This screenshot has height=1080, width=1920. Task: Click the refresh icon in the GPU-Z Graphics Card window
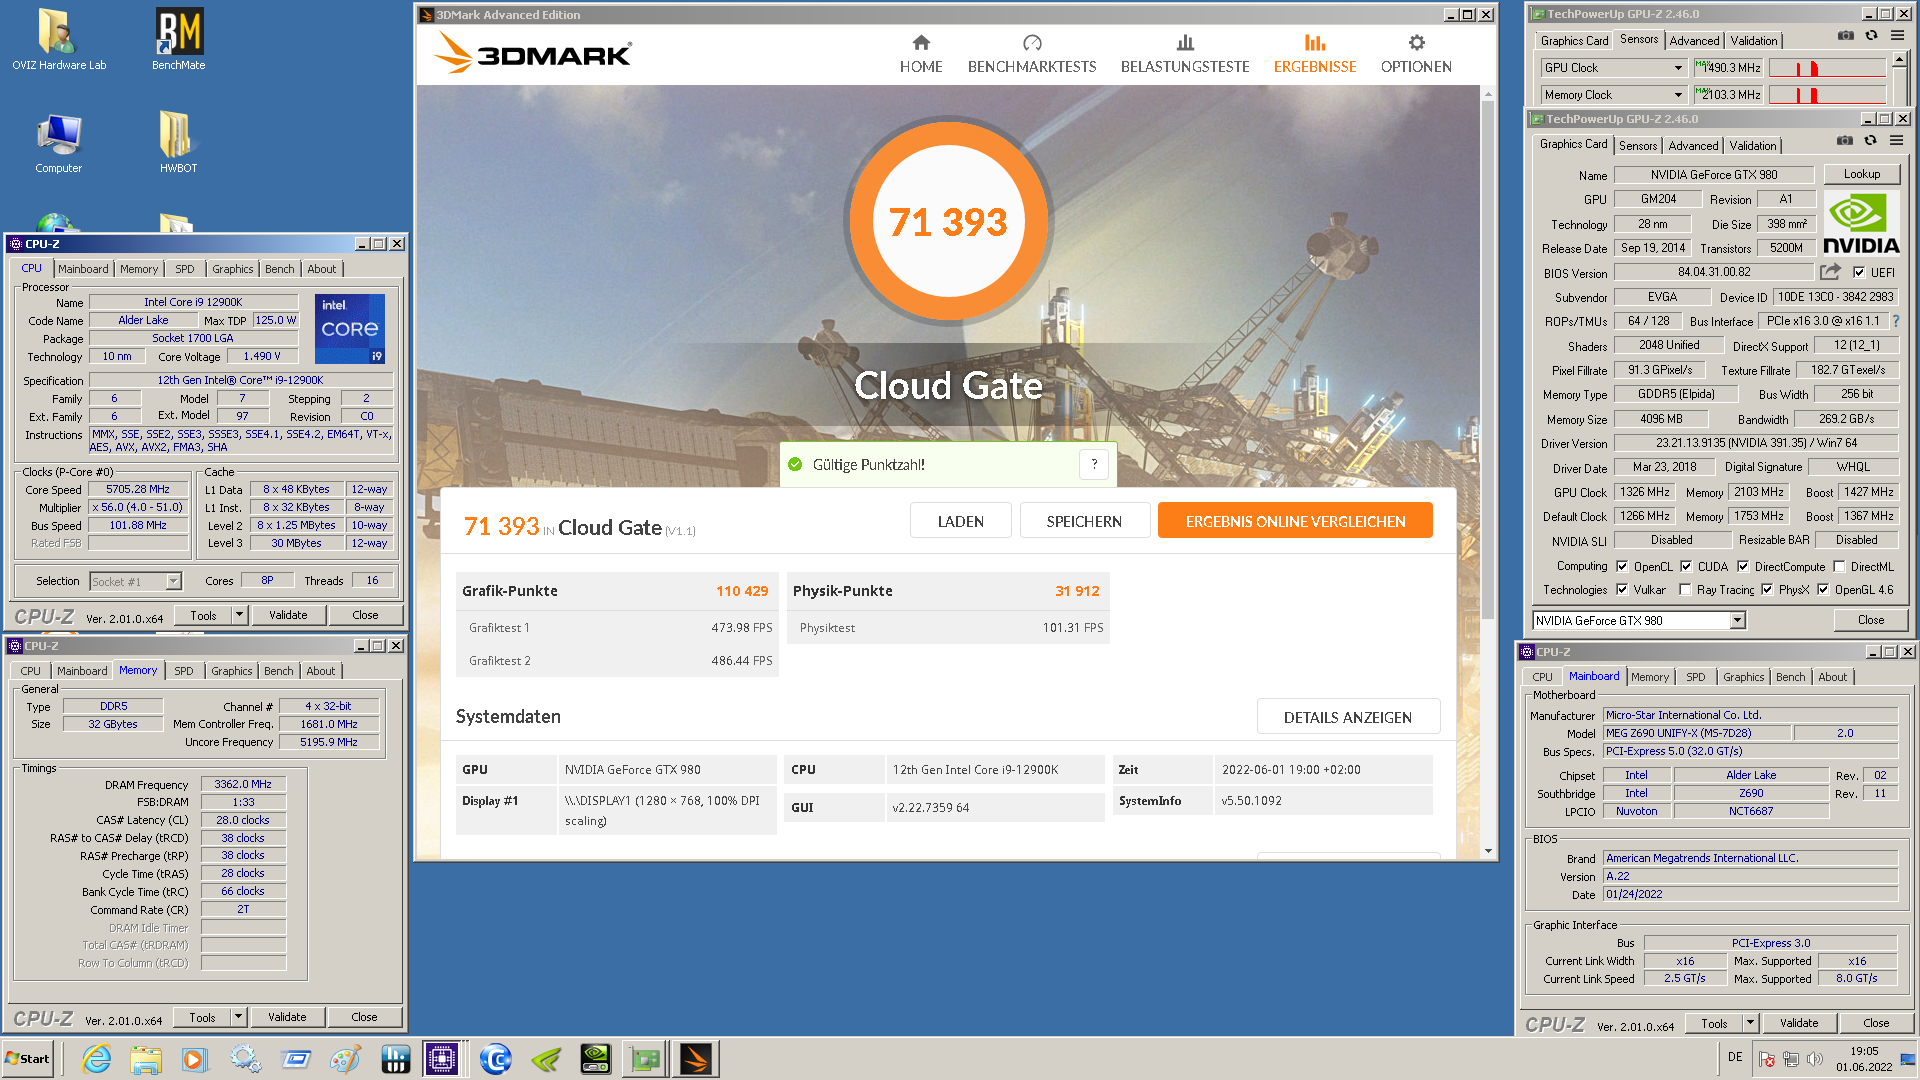point(1870,141)
